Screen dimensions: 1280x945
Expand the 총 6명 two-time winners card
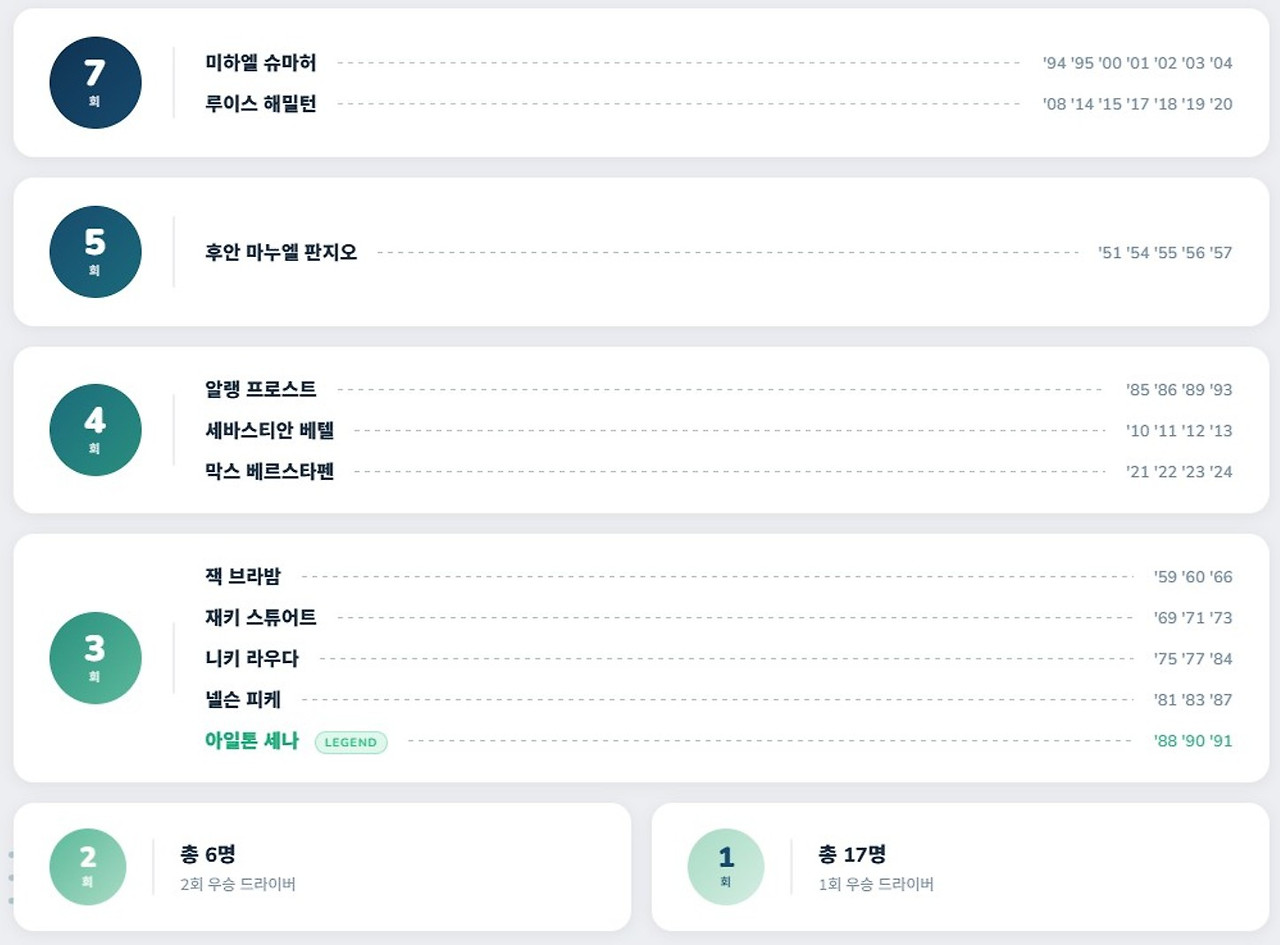(x=322, y=867)
